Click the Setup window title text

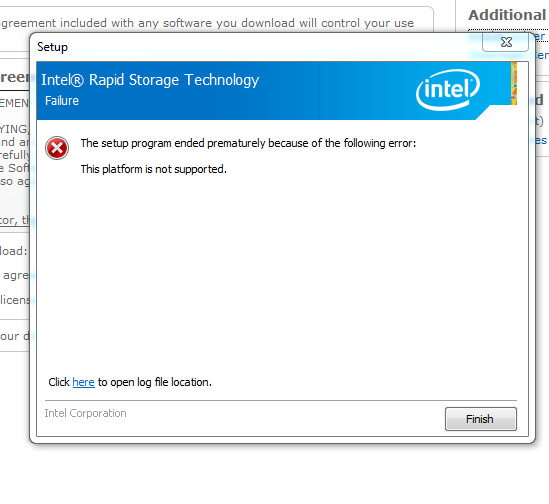tap(53, 47)
